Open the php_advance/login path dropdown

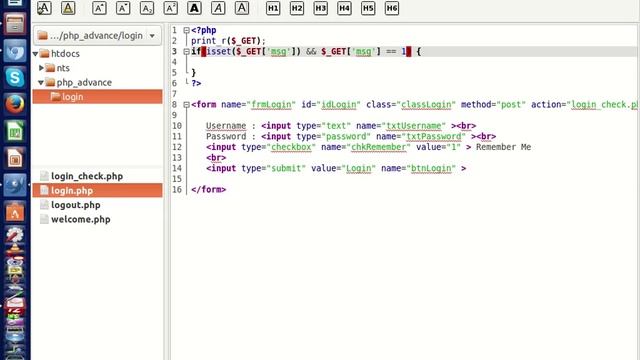point(97,36)
